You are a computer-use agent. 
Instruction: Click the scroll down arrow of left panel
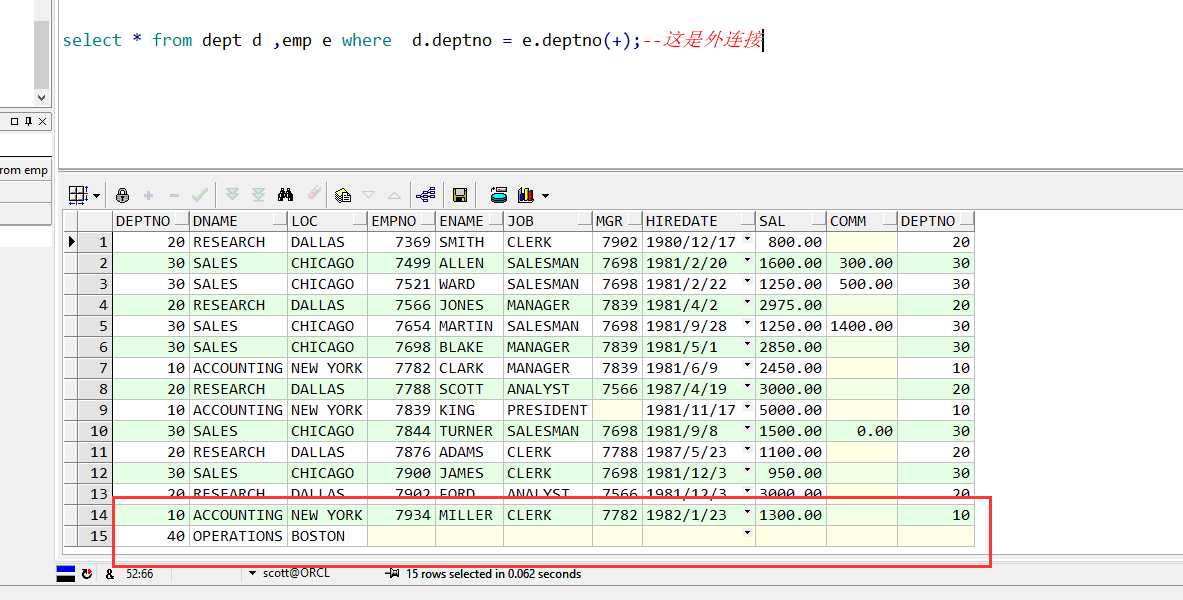pos(41,97)
